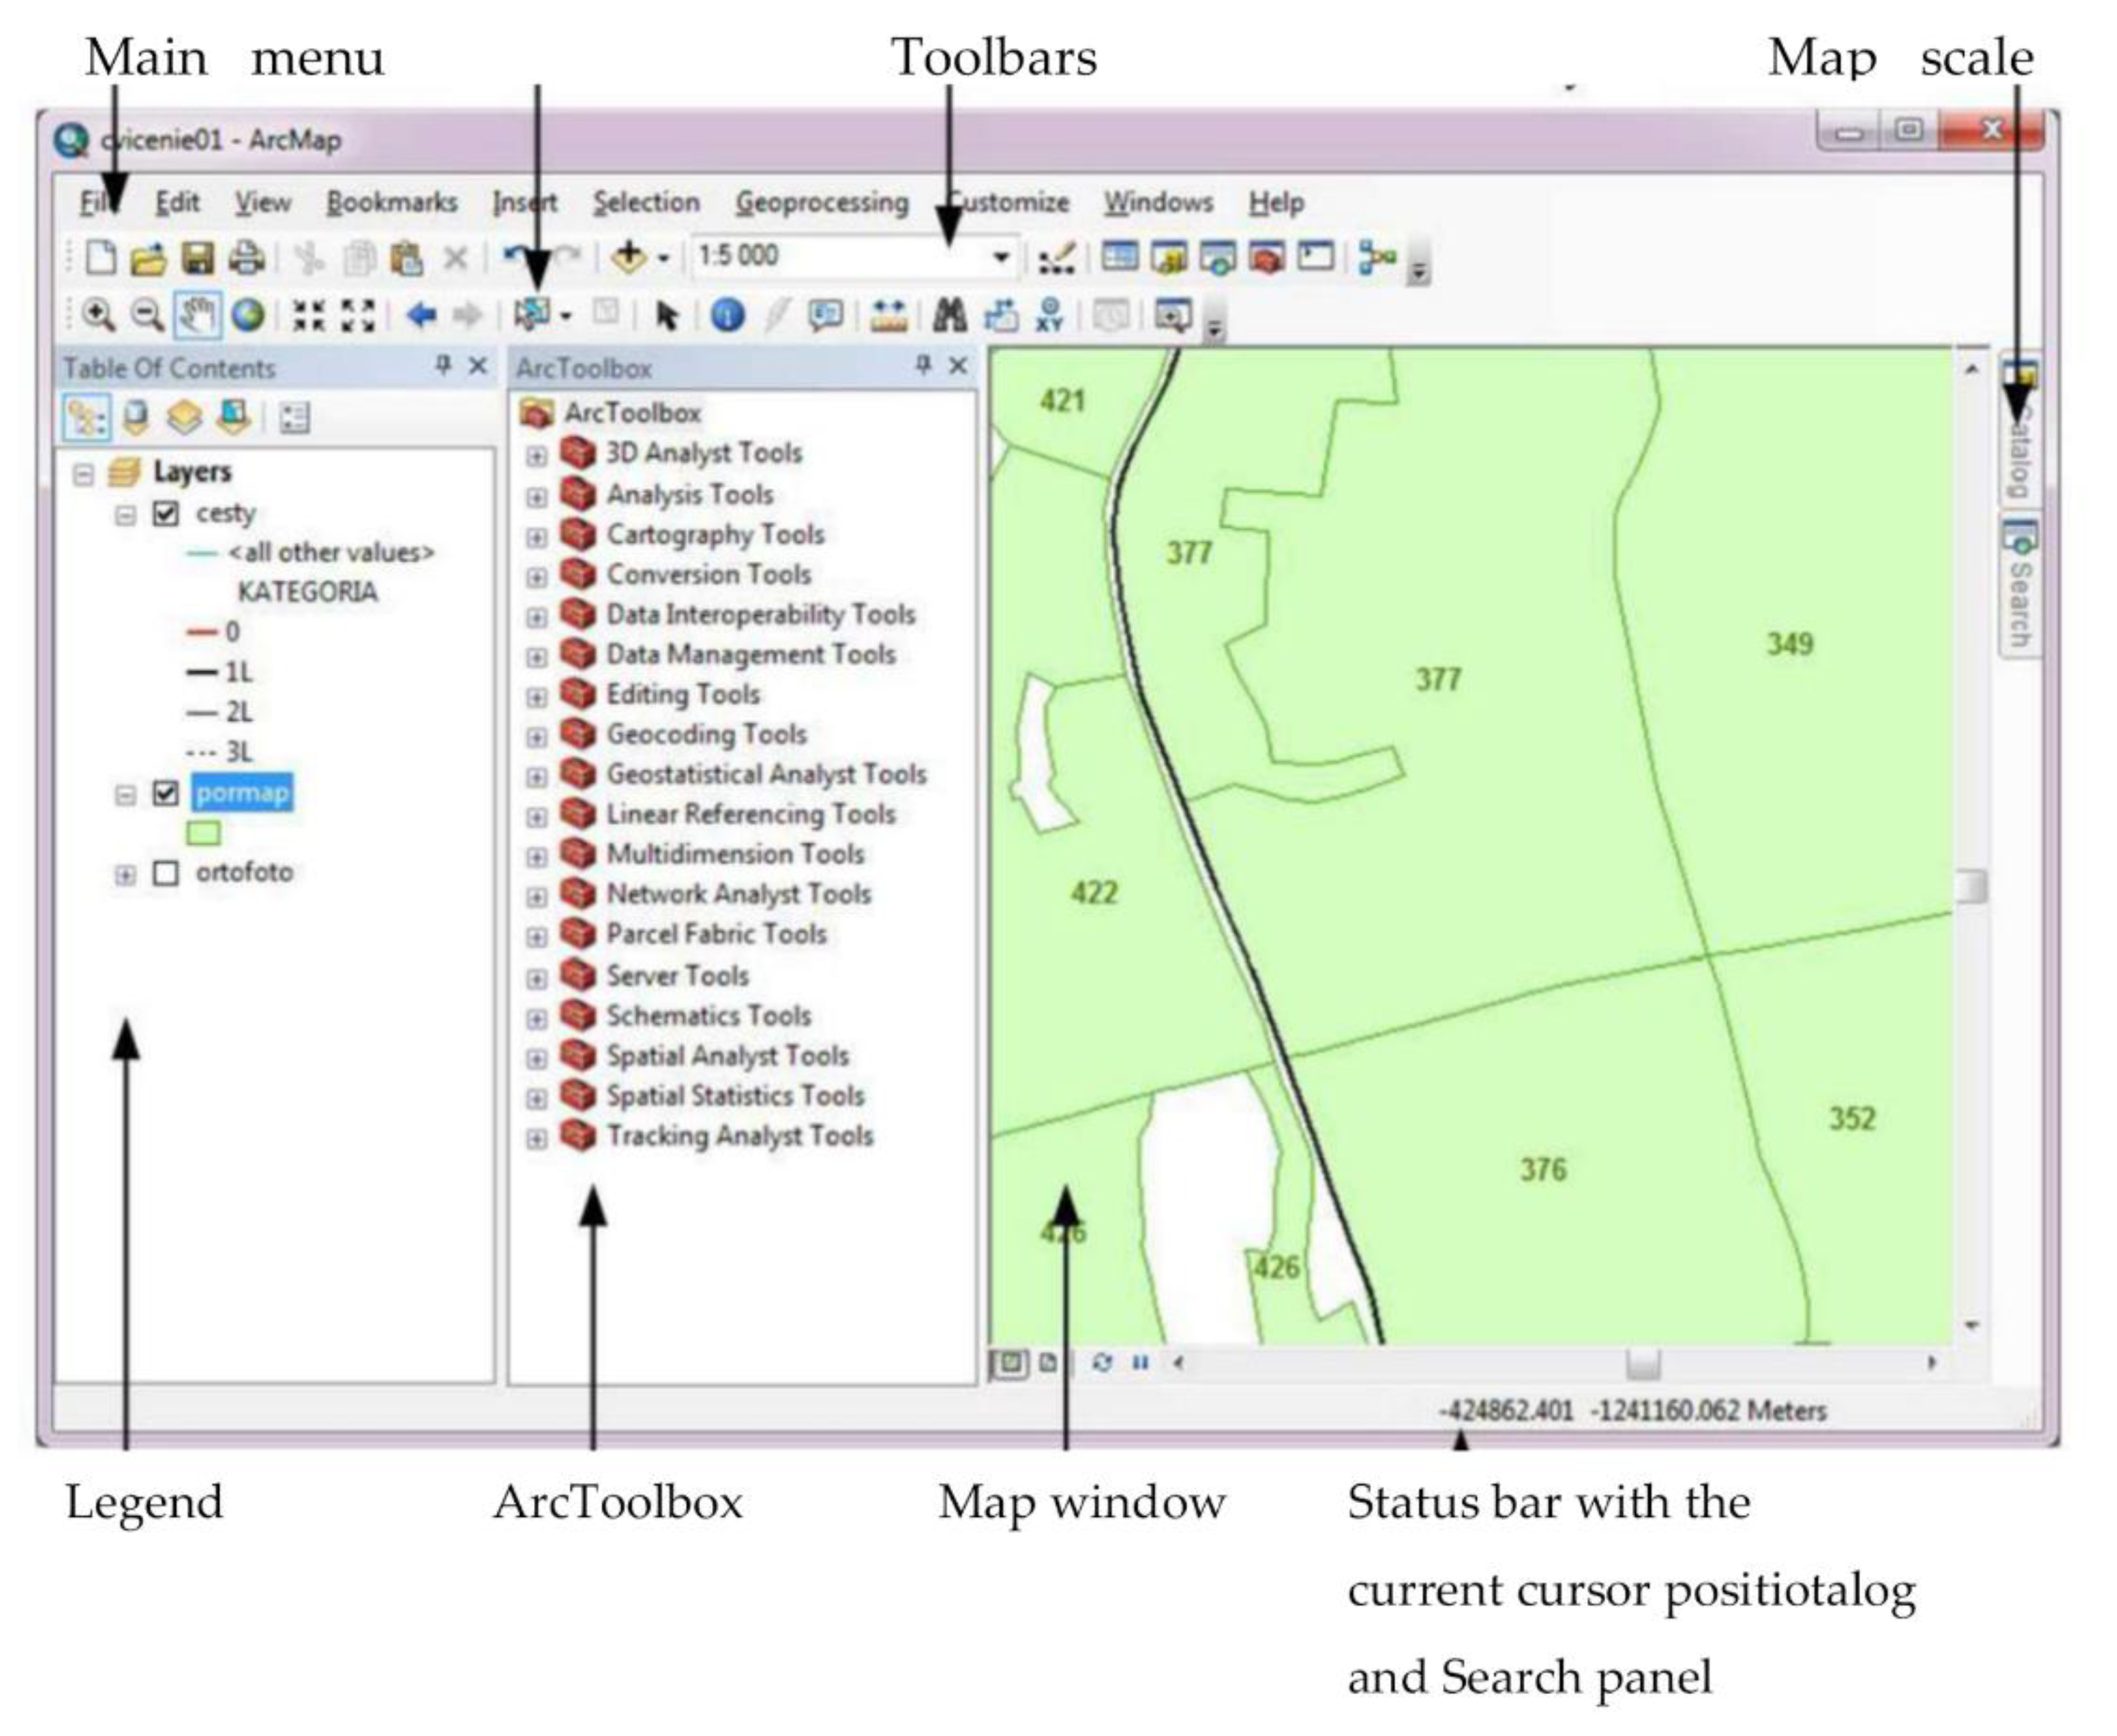Choose the Select Features tool

click(x=532, y=314)
